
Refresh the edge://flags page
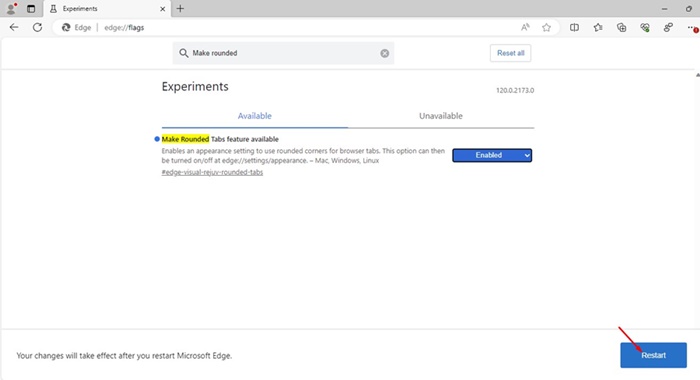click(x=38, y=27)
